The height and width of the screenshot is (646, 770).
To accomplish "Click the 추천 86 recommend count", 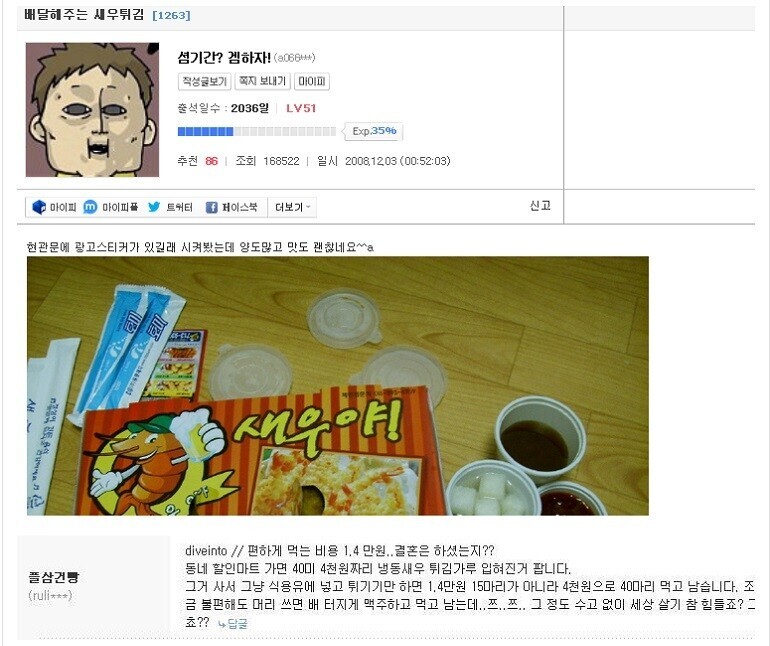I will coord(197,161).
